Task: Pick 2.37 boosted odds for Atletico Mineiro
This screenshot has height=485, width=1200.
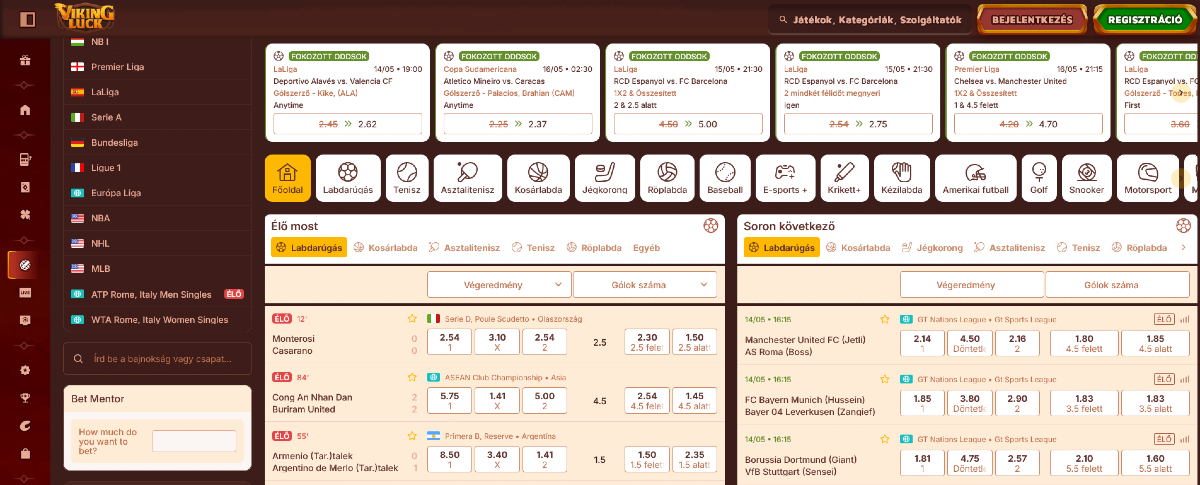Action: (518, 124)
